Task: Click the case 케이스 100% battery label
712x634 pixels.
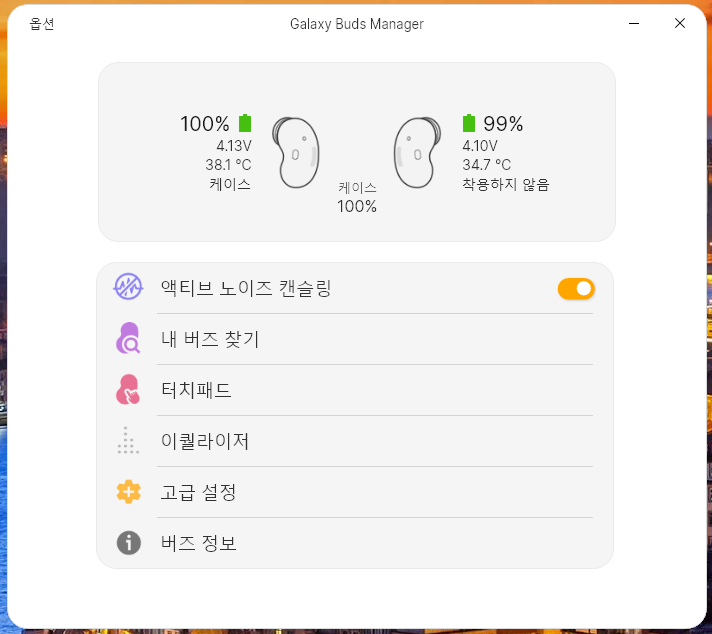Action: (357, 198)
